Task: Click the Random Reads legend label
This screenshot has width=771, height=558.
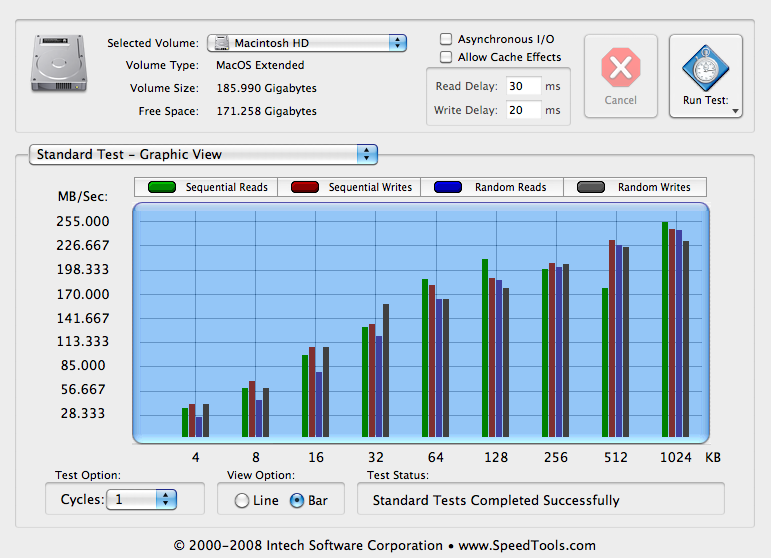Action: 510,187
